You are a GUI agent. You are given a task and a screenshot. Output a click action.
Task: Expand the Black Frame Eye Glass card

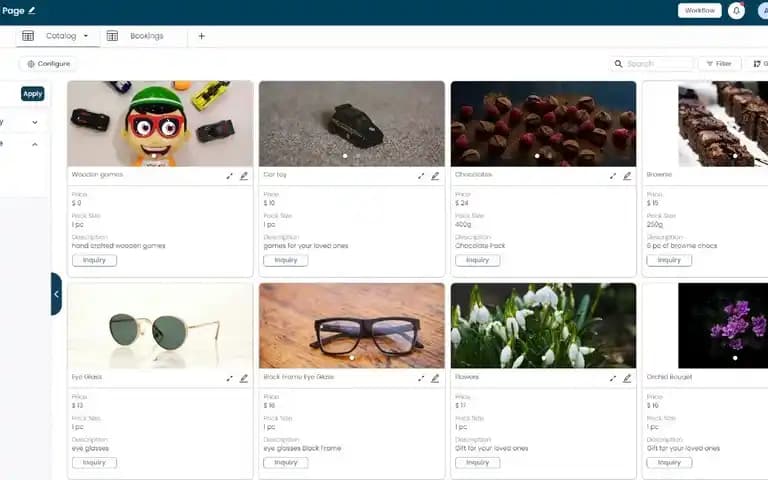(x=421, y=379)
